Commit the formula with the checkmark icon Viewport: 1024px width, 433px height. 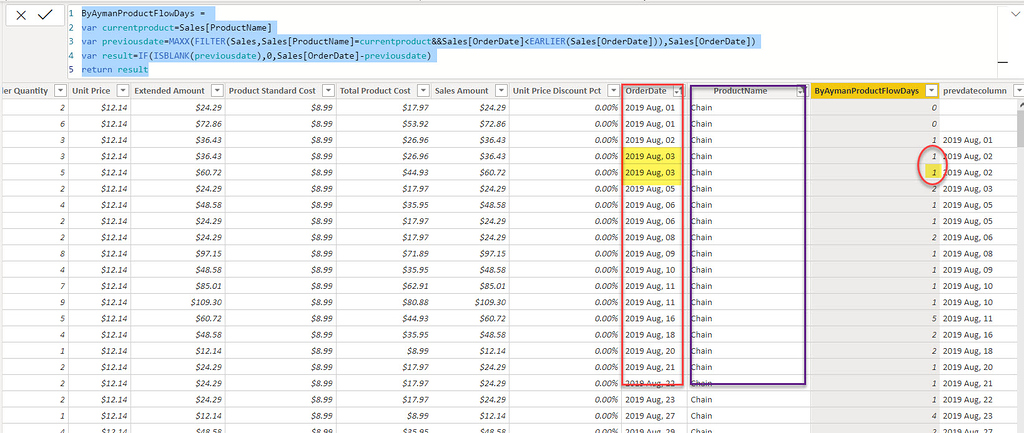click(45, 14)
